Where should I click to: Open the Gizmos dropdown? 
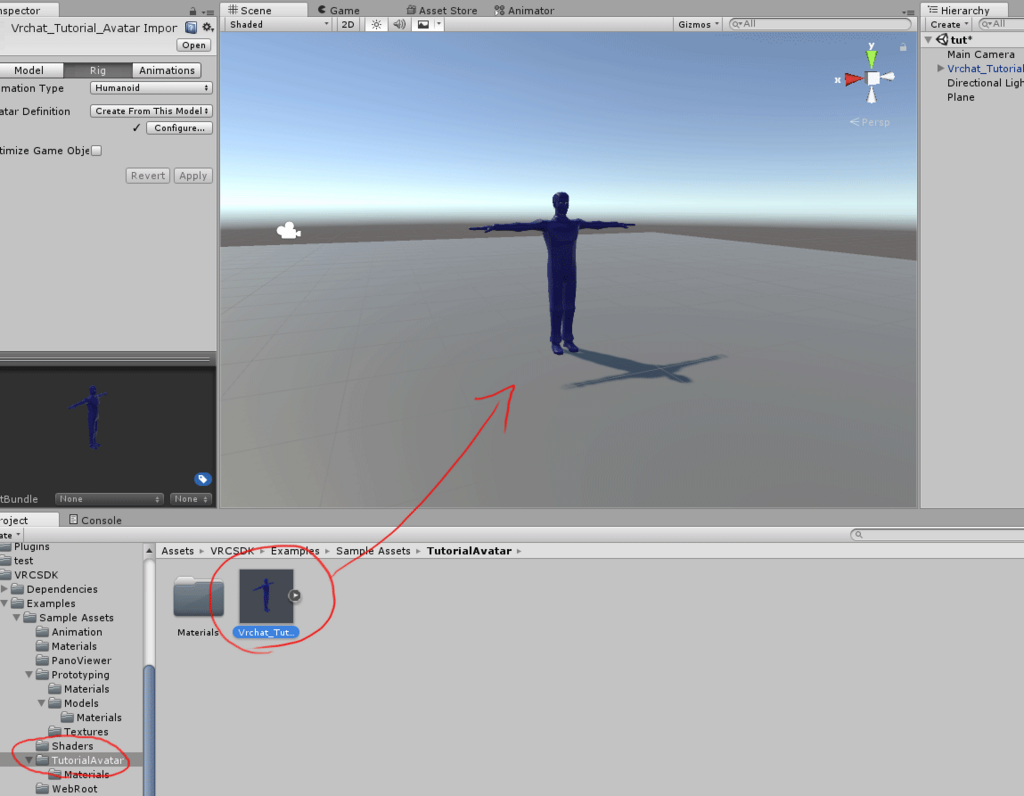tap(698, 24)
